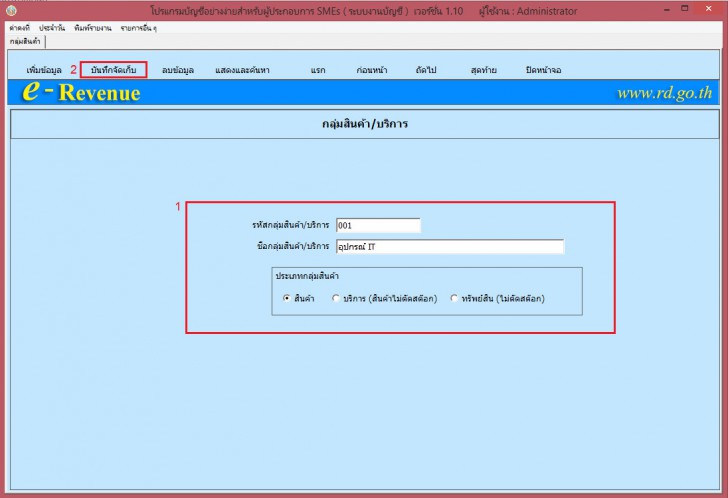Open the พิมพ์รายงาน menu
Image resolution: width=728 pixels, height=498 pixels.
point(92,28)
